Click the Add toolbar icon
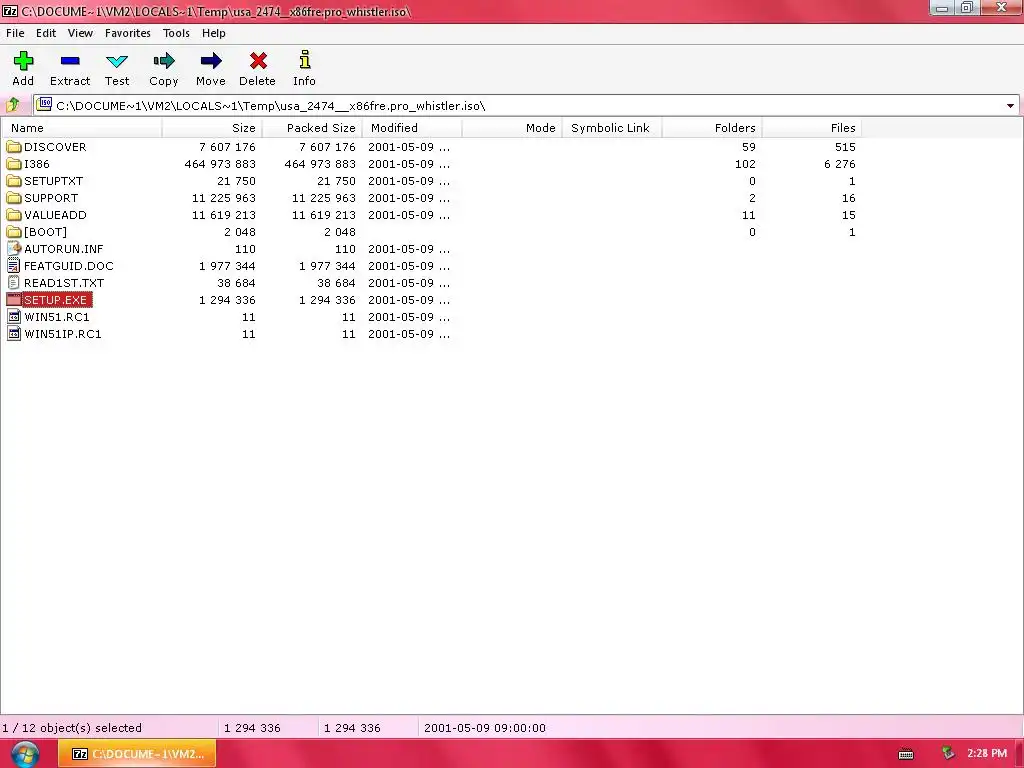The width and height of the screenshot is (1024, 768). 23,61
